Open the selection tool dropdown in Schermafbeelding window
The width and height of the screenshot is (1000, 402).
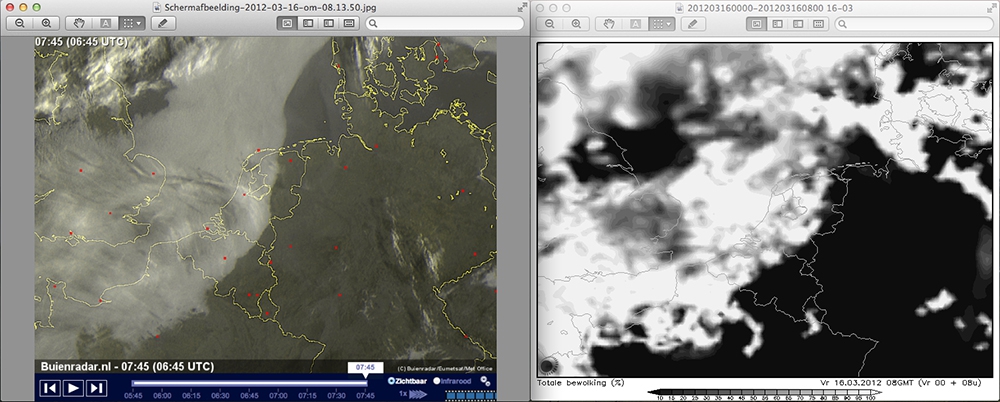pyautogui.click(x=132, y=23)
